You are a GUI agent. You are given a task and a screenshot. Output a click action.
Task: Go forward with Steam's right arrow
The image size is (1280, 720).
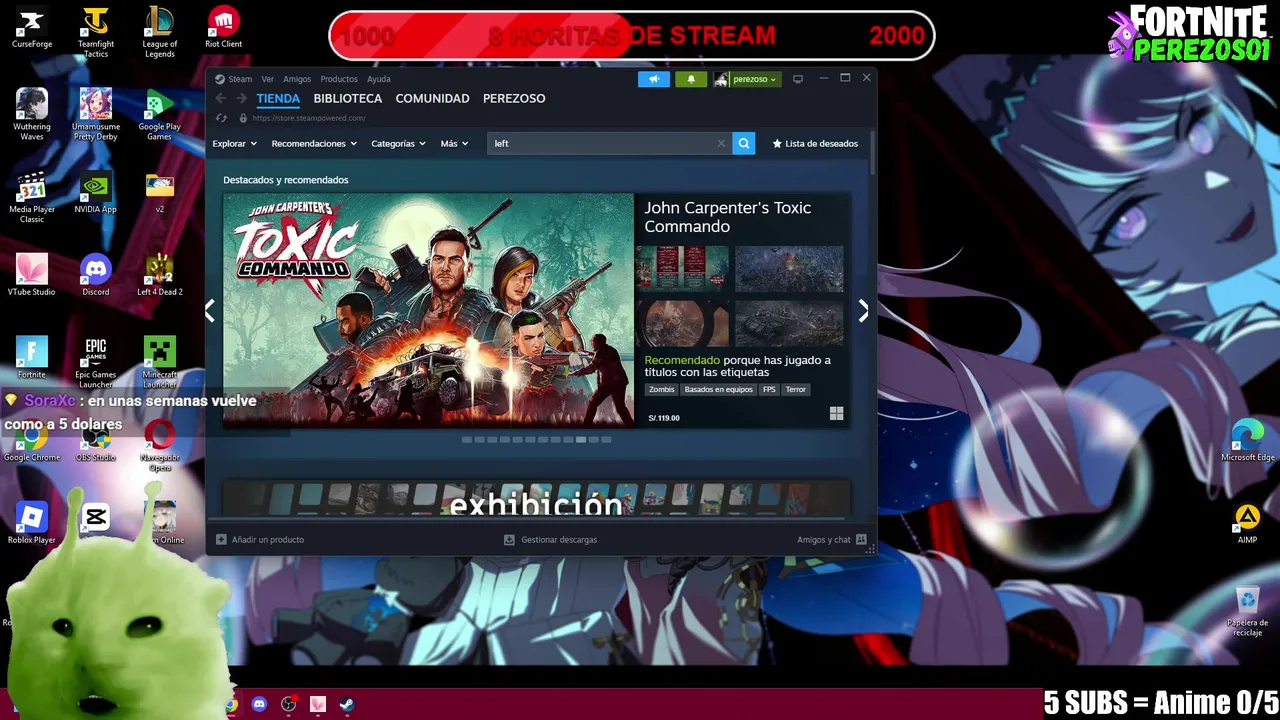pyautogui.click(x=241, y=98)
